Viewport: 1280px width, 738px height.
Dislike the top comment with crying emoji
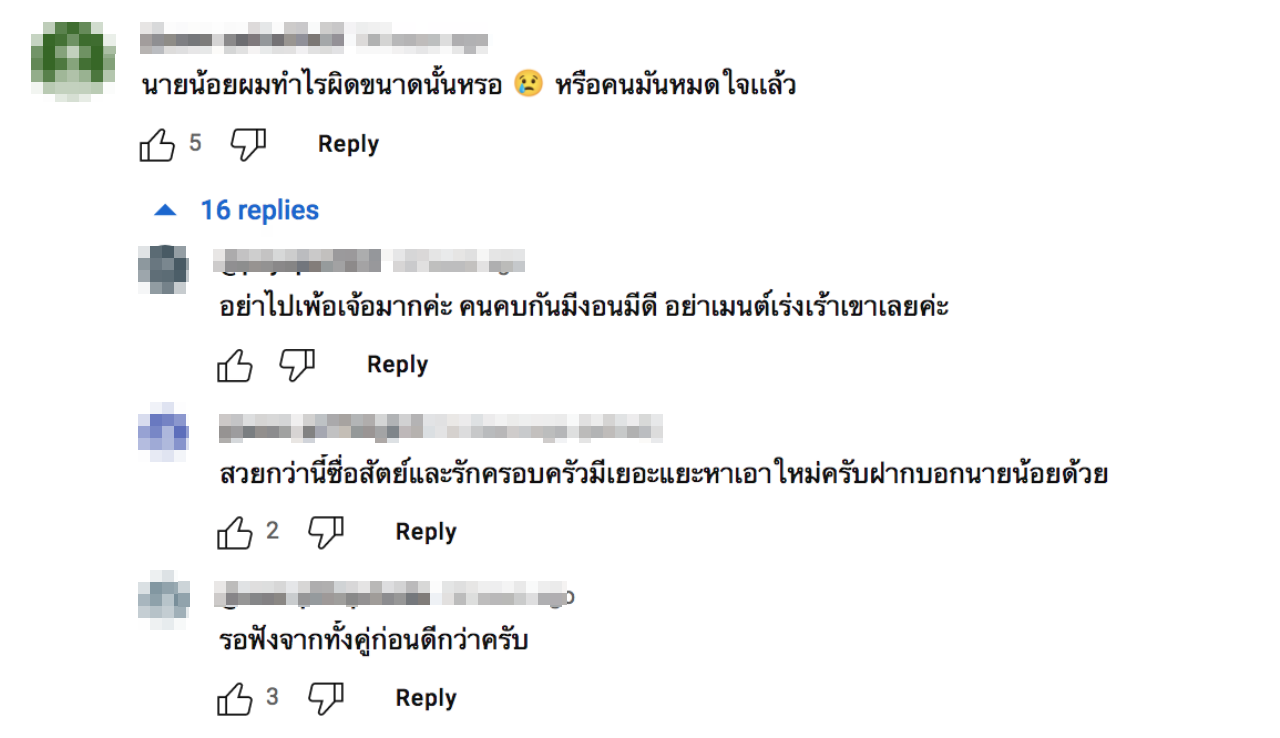click(x=248, y=145)
